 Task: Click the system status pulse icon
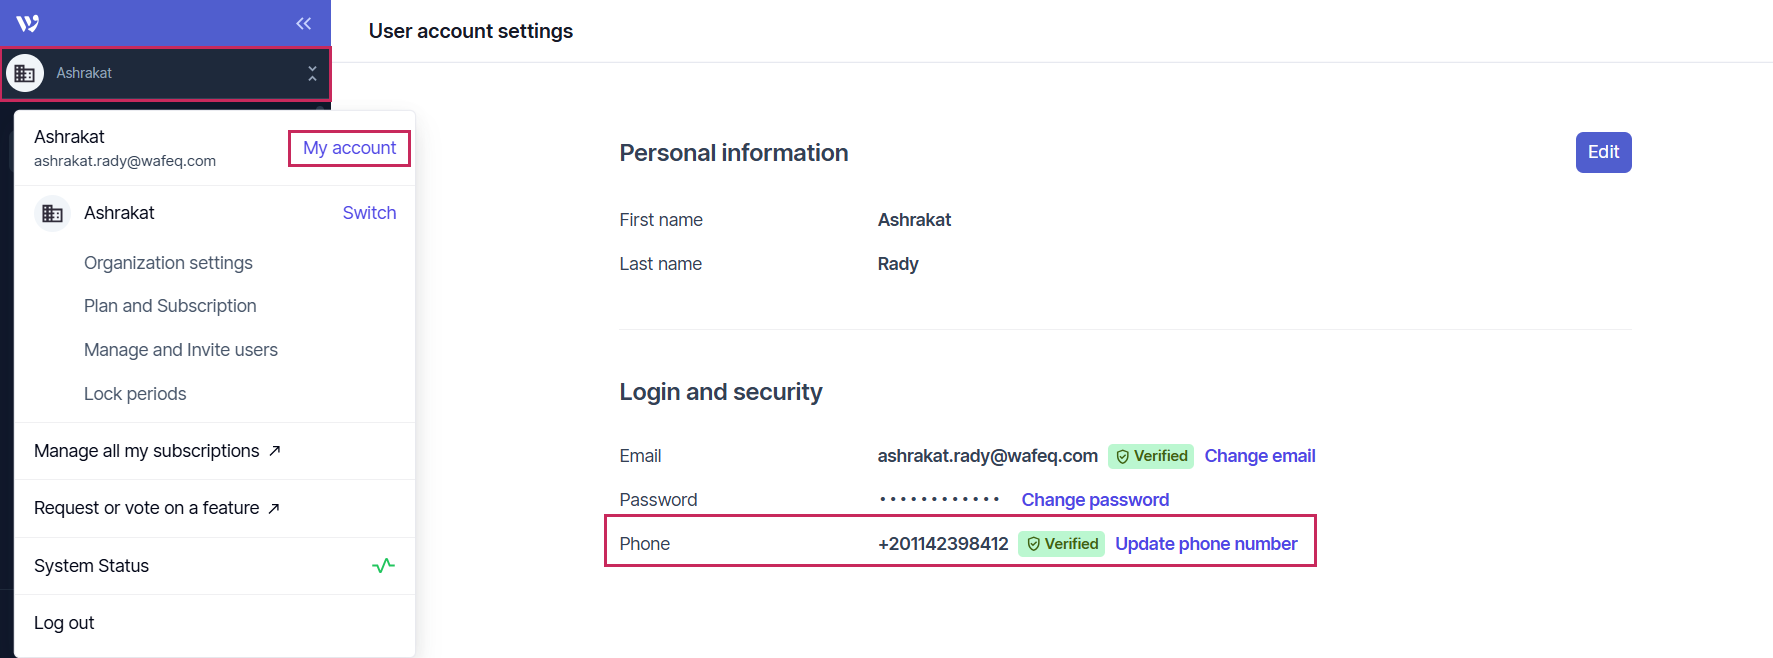[x=383, y=566]
